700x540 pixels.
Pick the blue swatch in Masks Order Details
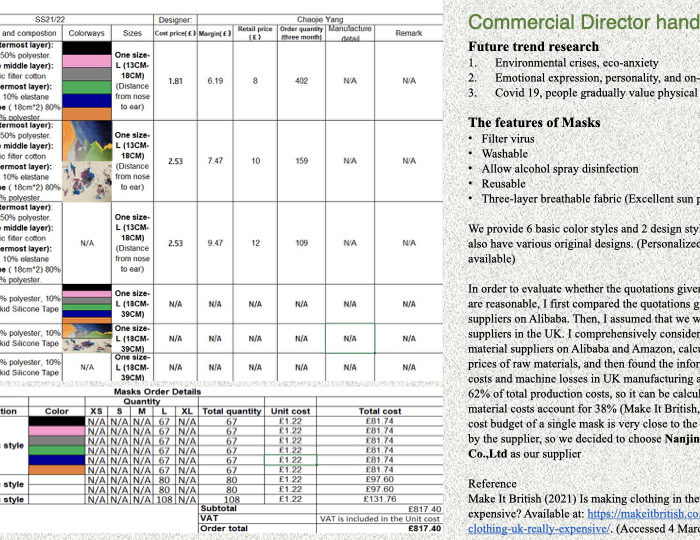click(x=57, y=460)
